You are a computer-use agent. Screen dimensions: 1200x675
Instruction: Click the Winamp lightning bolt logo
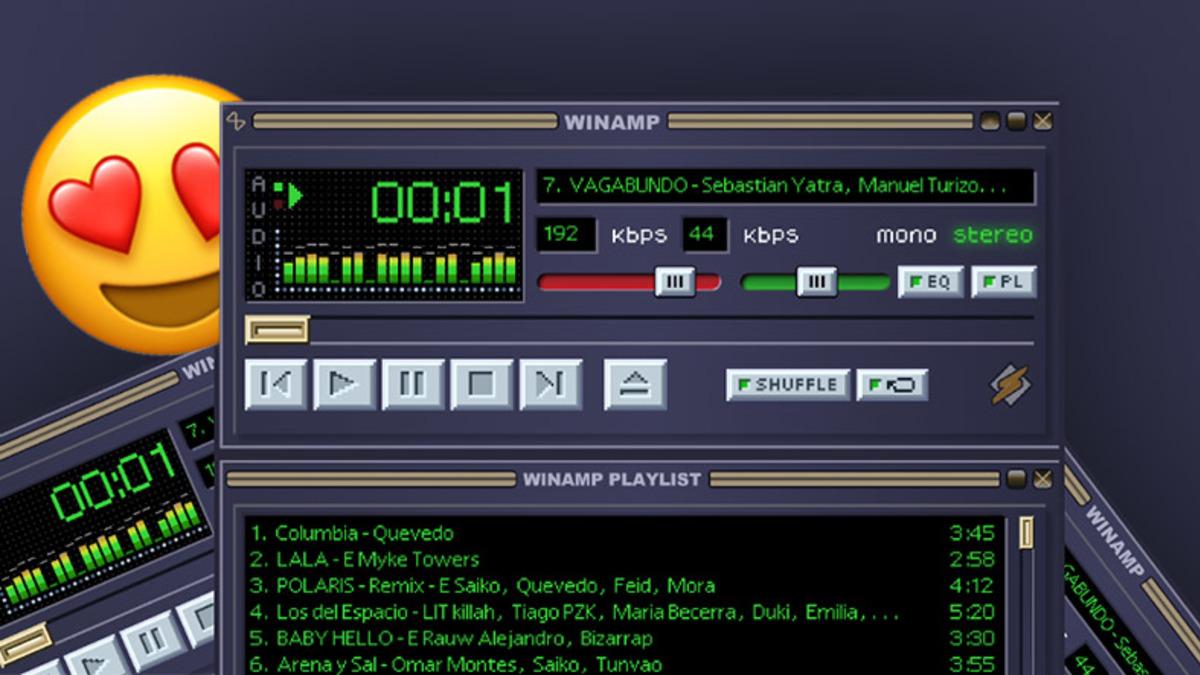(x=1009, y=385)
